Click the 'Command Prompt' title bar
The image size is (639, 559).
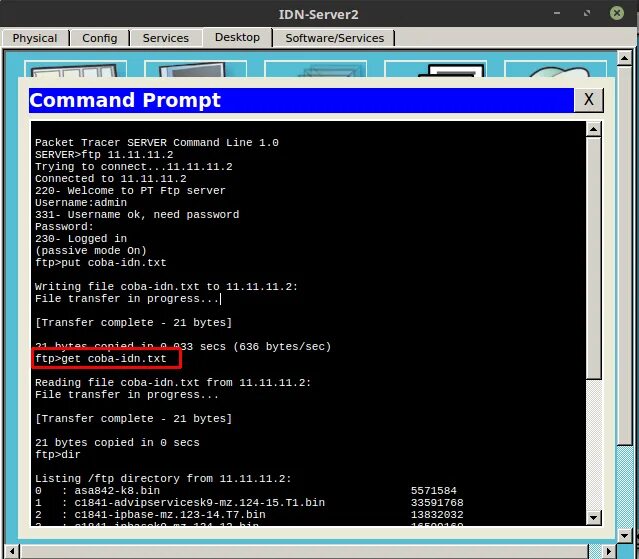301,100
